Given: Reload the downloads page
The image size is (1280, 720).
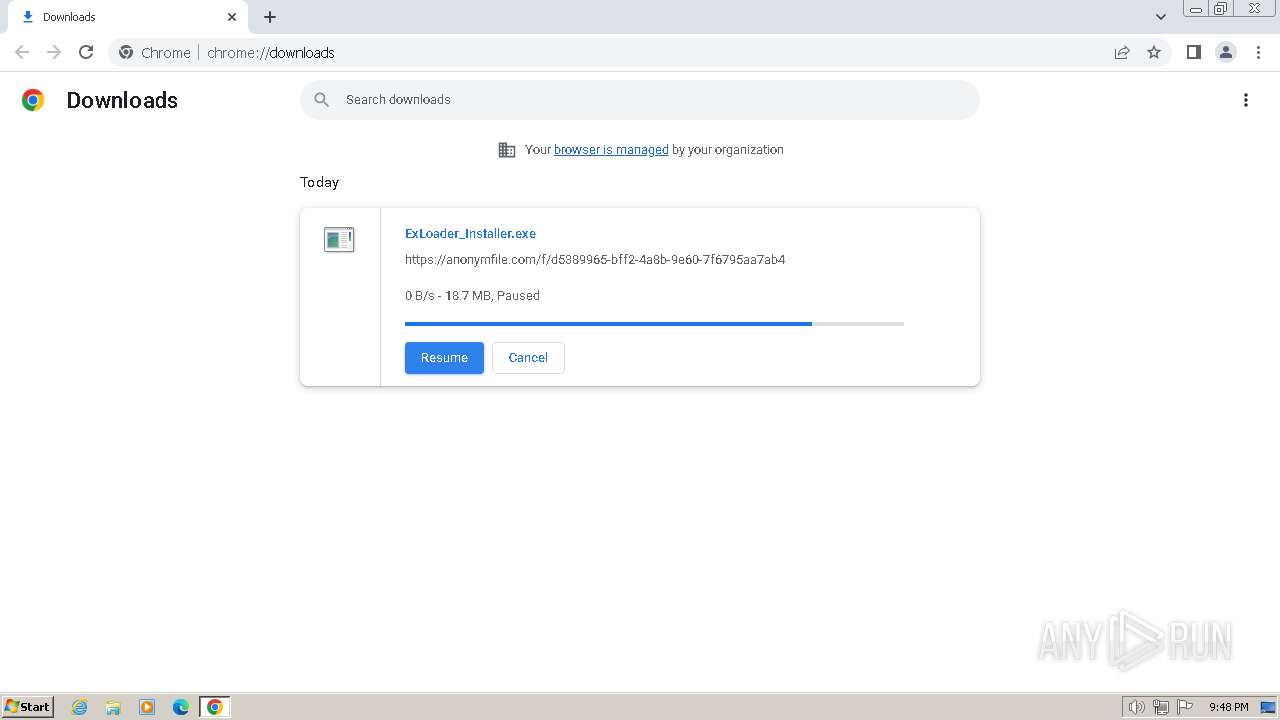Looking at the screenshot, I should point(86,52).
